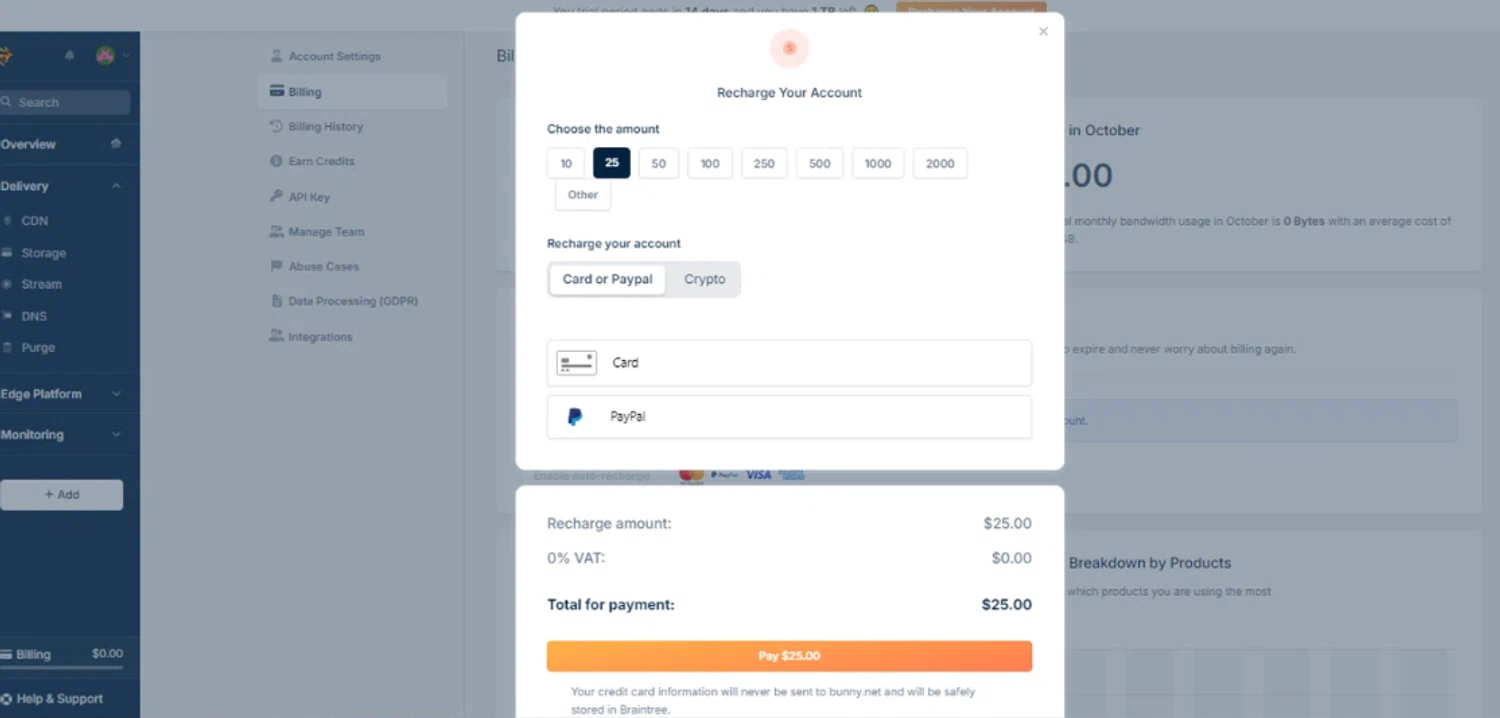
Task: Open Account Settings menu entry
Action: point(334,56)
